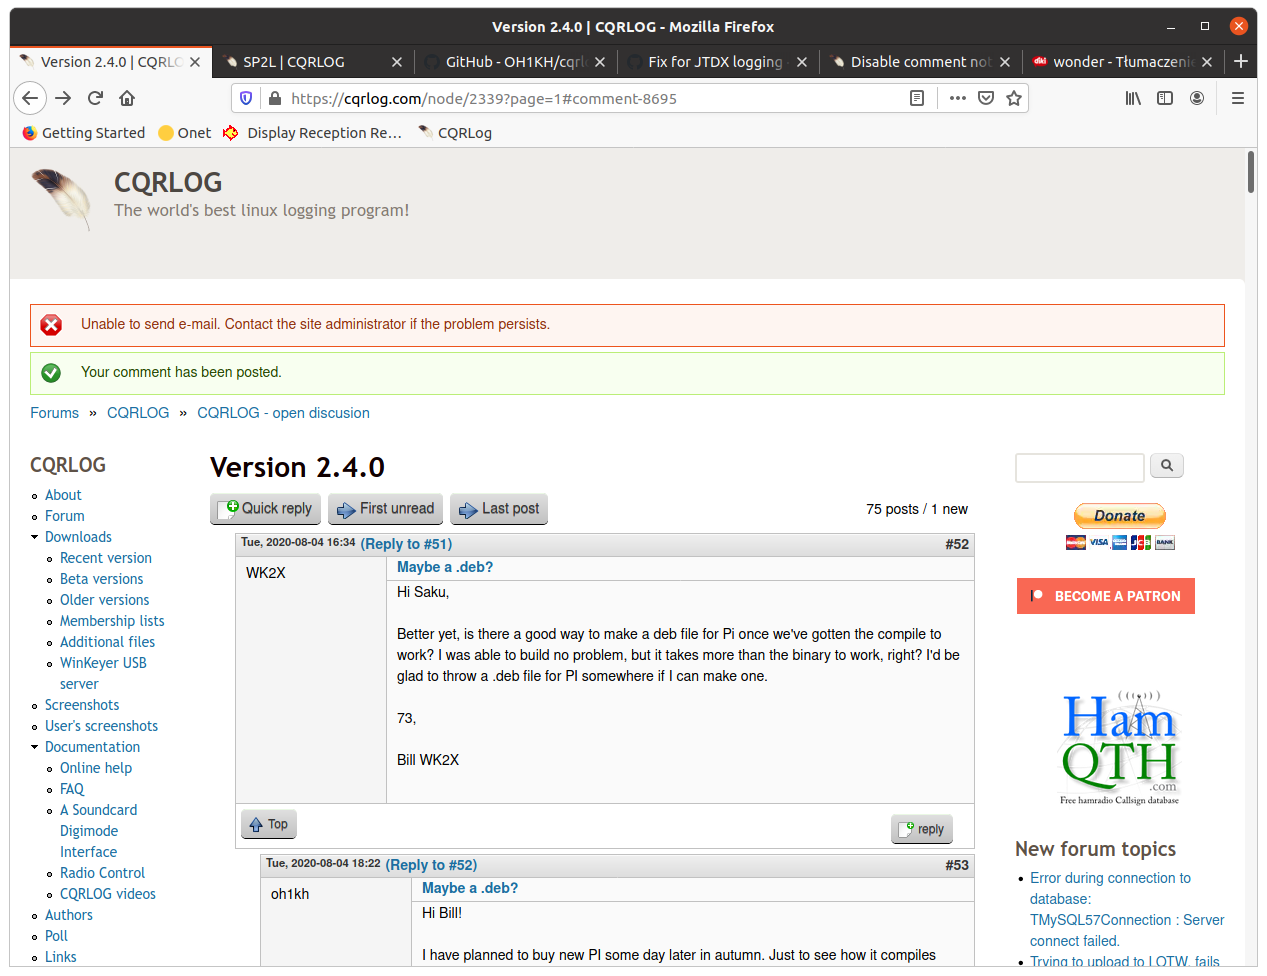This screenshot has height=976, width=1267.
Task: Open post permalink #52
Action: [957, 544]
